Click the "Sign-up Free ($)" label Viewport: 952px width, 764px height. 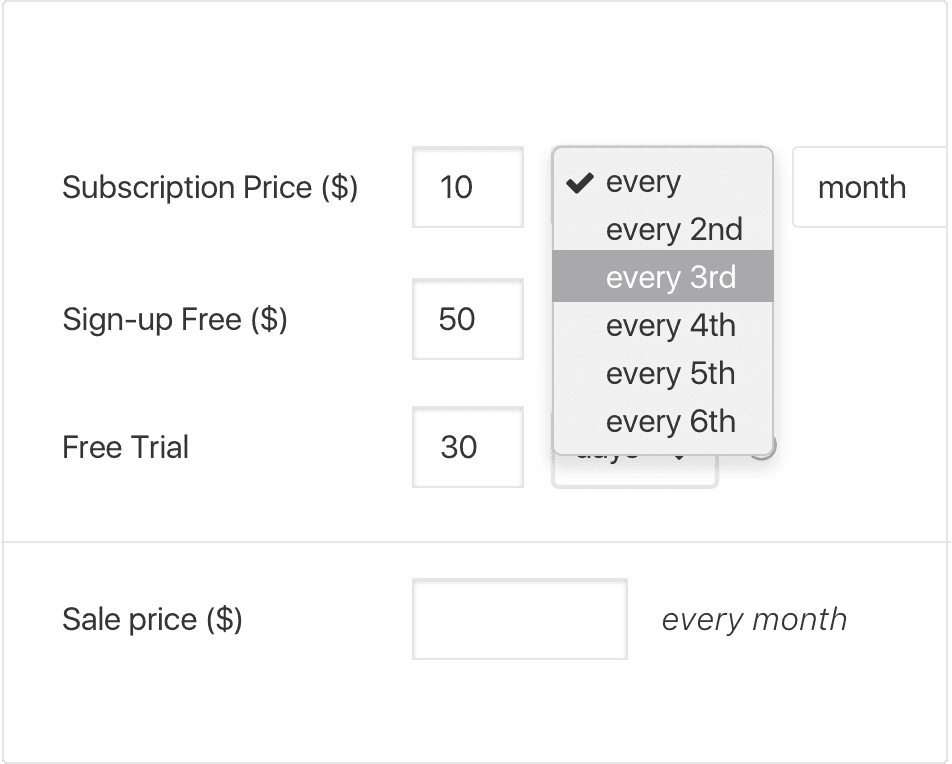click(x=174, y=319)
